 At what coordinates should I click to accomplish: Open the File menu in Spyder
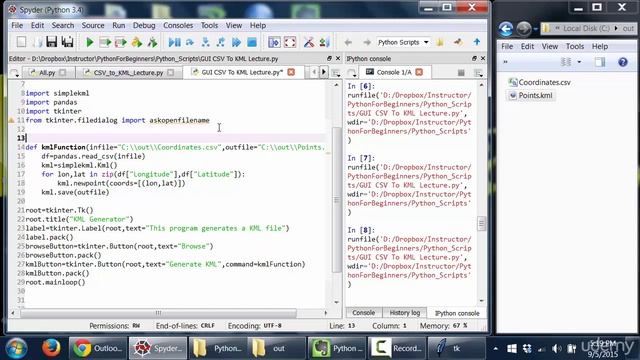point(17,25)
